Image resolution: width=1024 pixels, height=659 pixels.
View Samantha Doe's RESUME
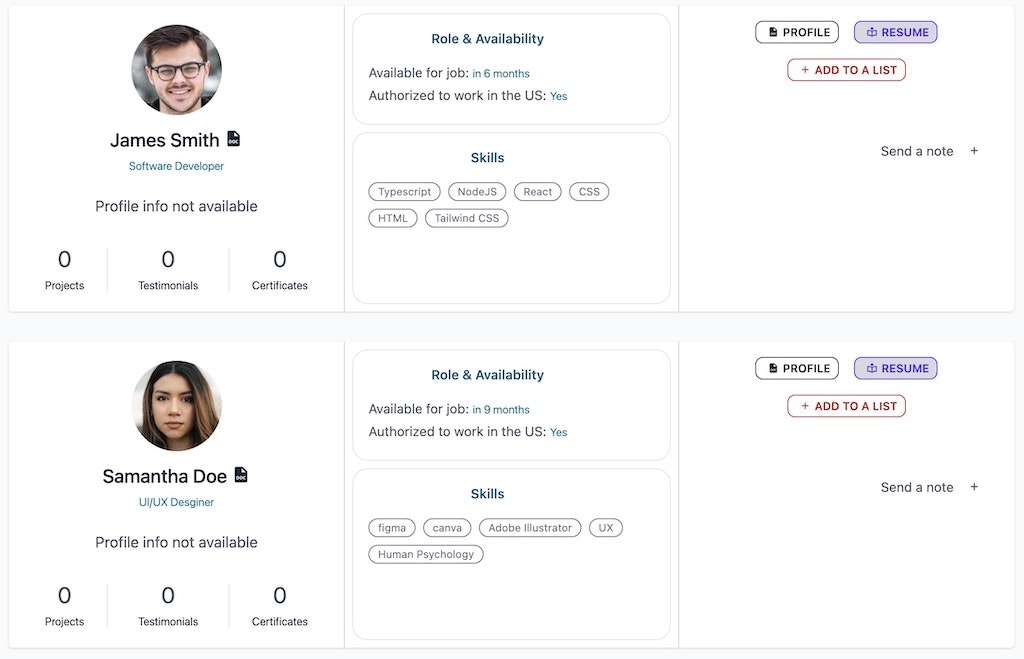pos(895,368)
